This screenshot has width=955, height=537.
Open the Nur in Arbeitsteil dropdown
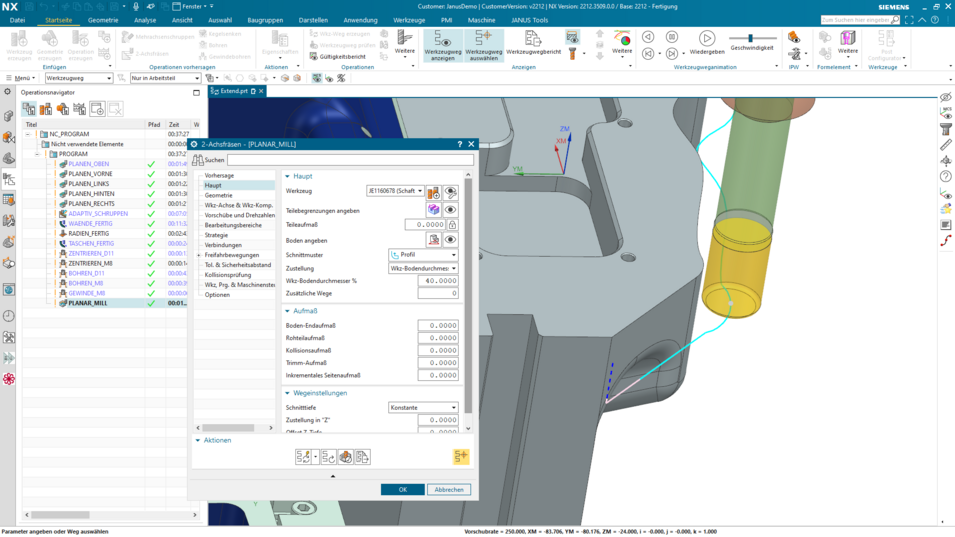click(x=165, y=78)
